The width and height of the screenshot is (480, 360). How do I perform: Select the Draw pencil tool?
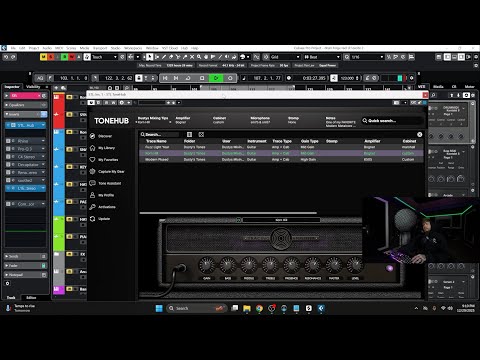[164, 57]
